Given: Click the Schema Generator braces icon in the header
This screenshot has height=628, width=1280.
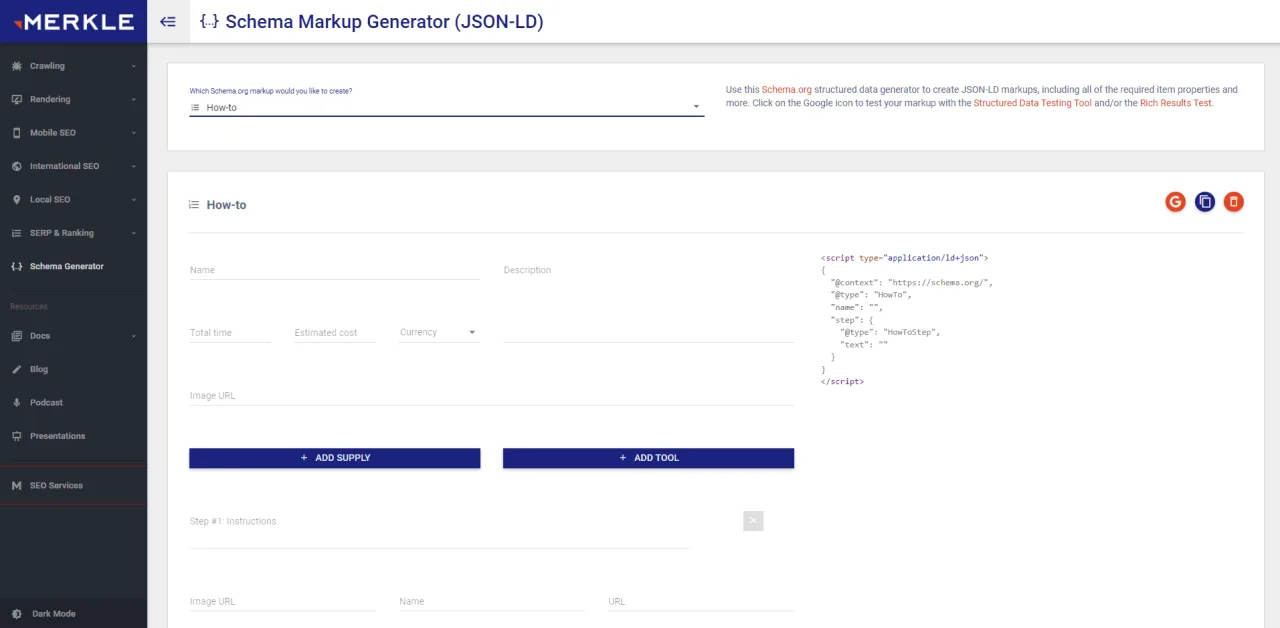Looking at the screenshot, I should coord(209,21).
